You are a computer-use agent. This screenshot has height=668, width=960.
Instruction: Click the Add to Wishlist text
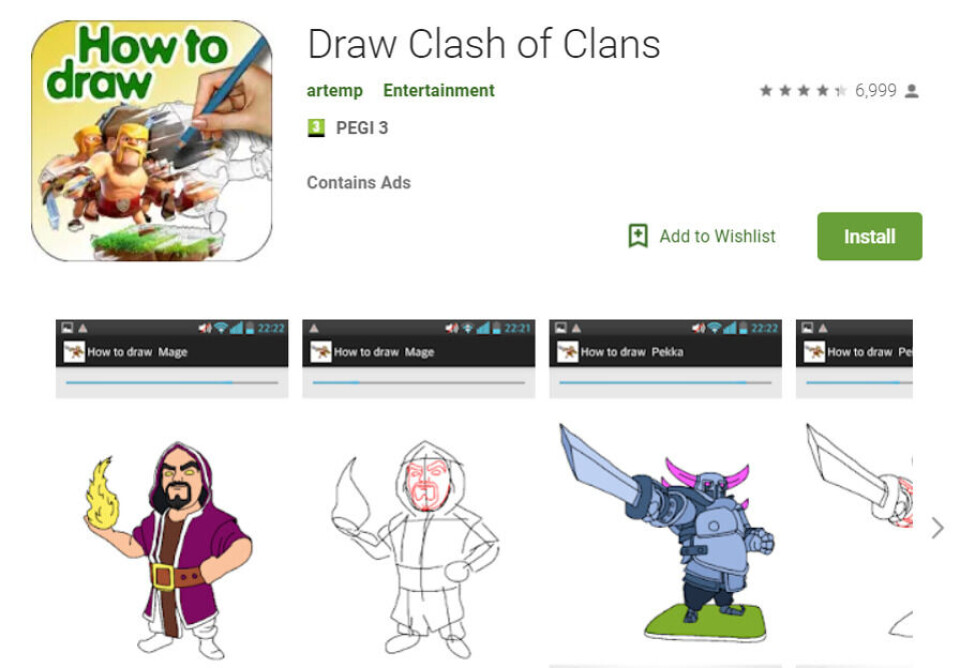click(x=717, y=236)
